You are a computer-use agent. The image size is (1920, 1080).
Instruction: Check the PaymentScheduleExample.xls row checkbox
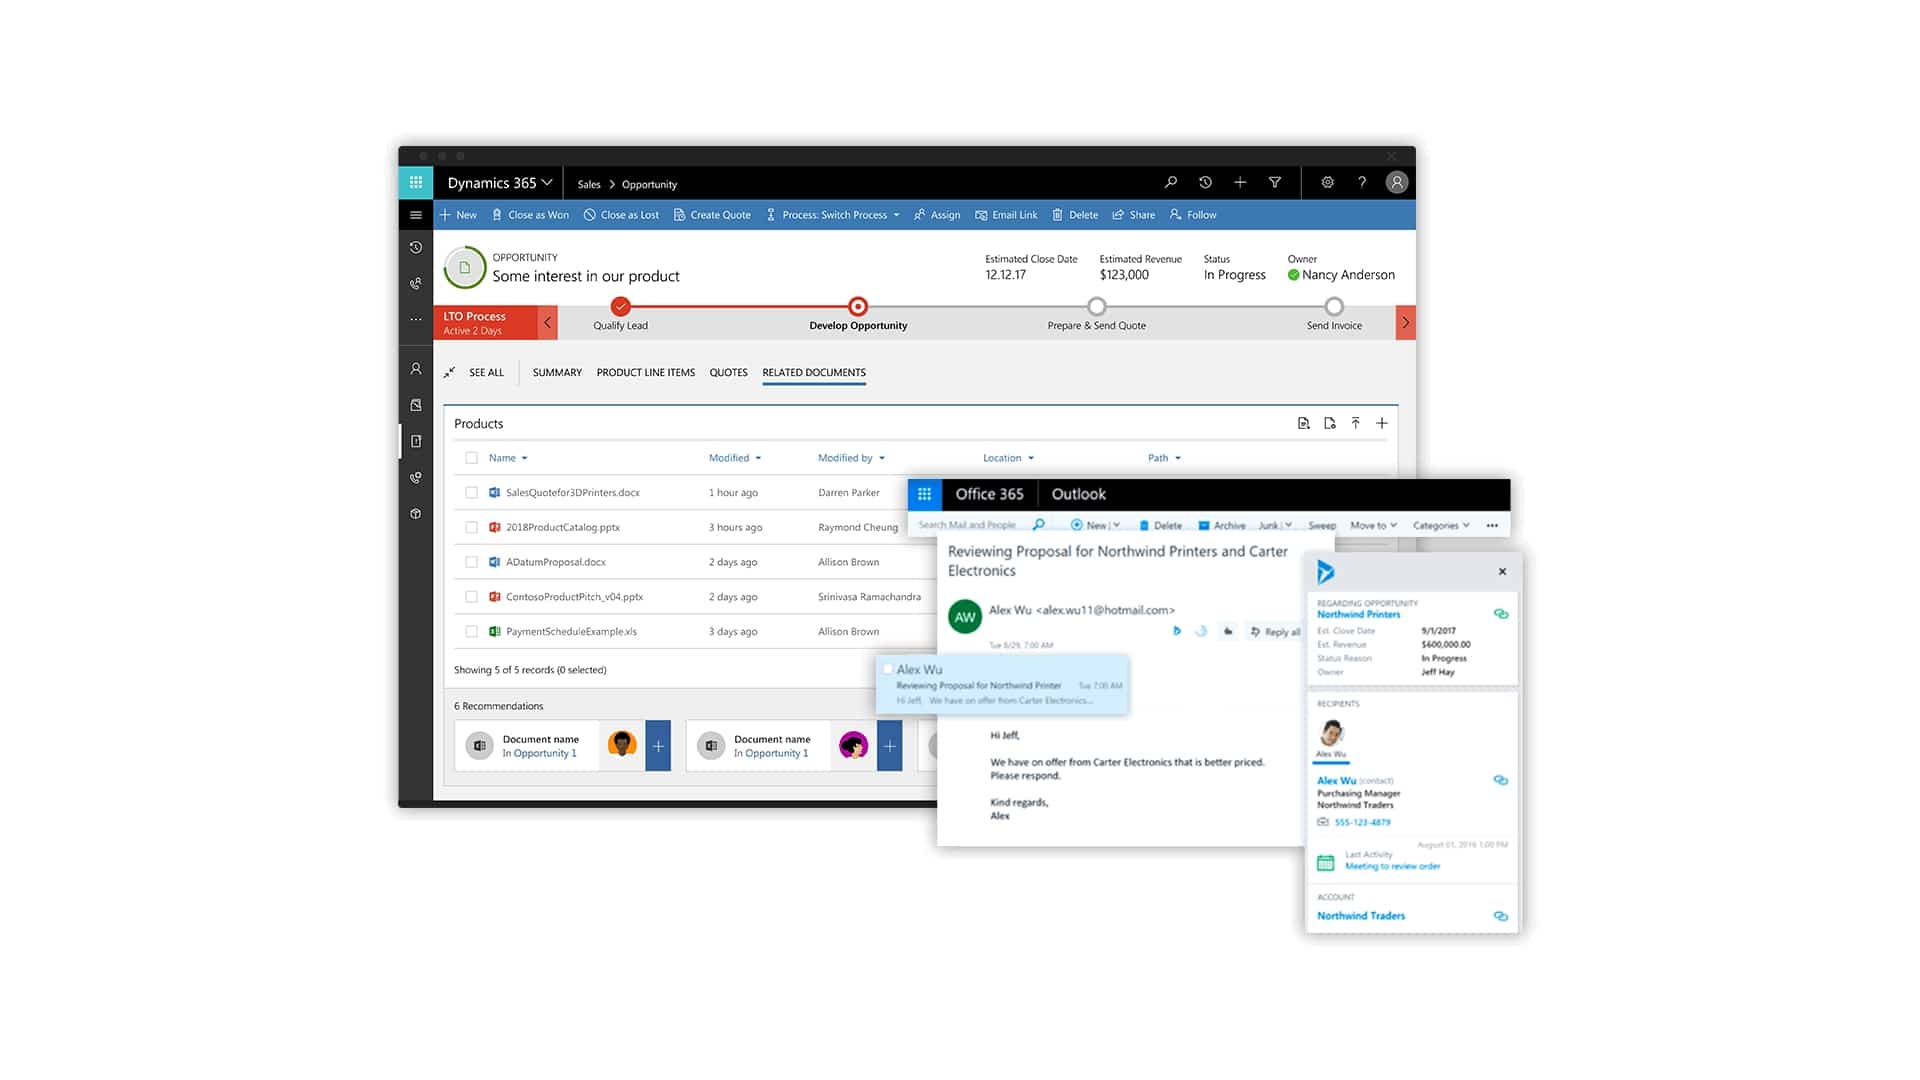pos(471,632)
